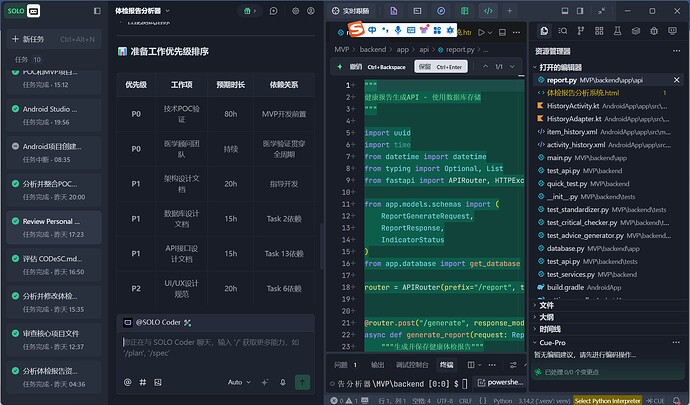The height and width of the screenshot is (405, 690).
Task: Switch to the 调试控制台 panel tab
Action: pos(412,365)
